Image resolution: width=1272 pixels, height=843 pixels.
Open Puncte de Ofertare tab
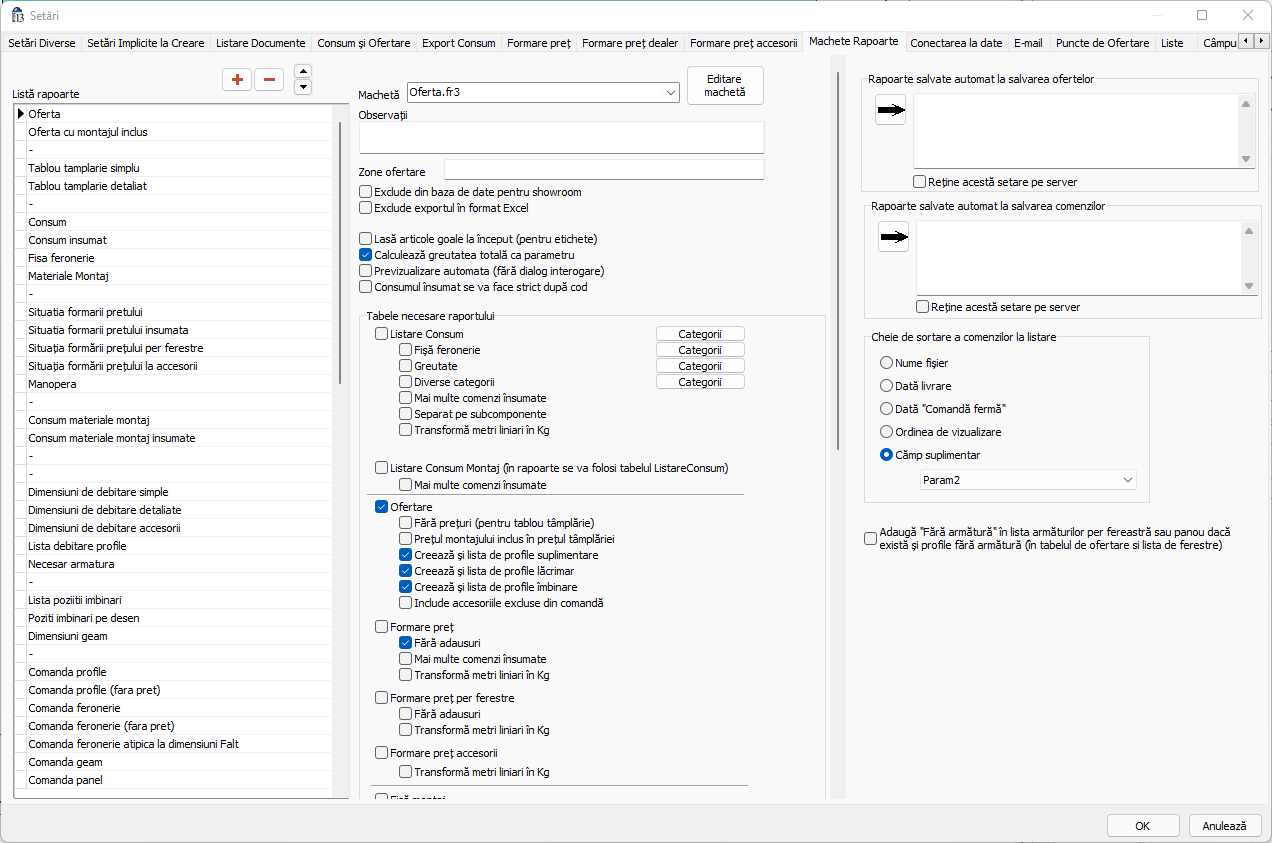click(x=1102, y=43)
